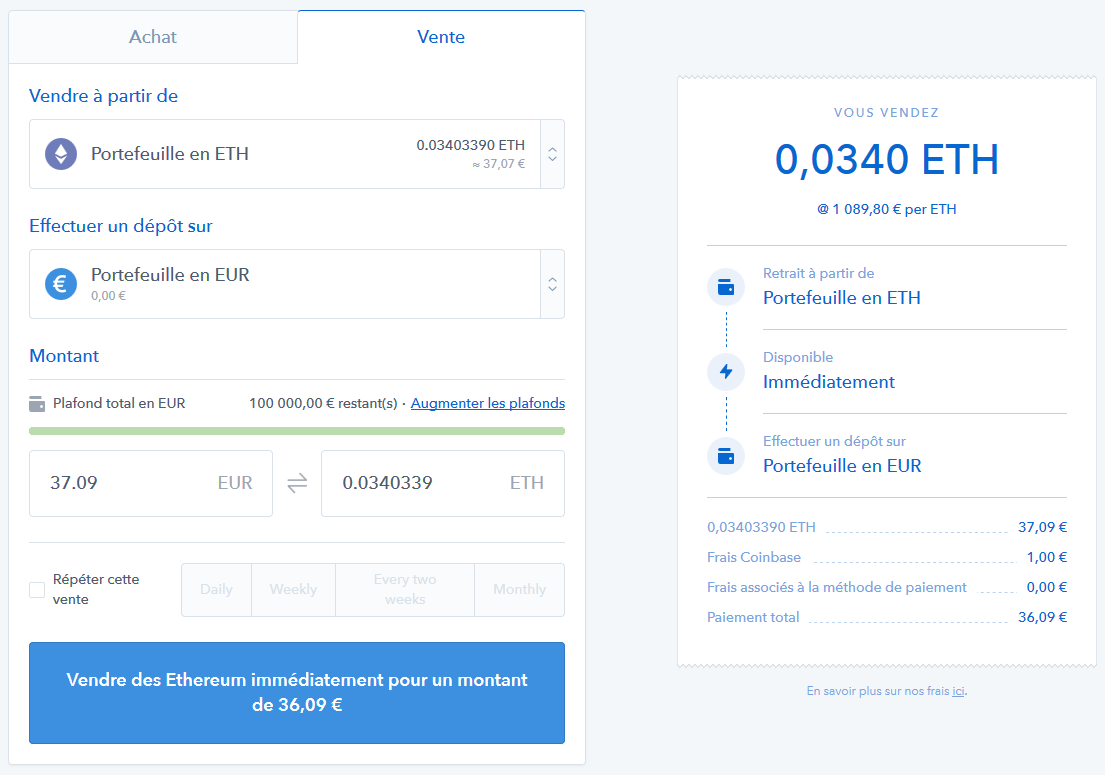The image size is (1105, 775).
Task: Click the swap arrows icon between amount fields
Action: [x=297, y=483]
